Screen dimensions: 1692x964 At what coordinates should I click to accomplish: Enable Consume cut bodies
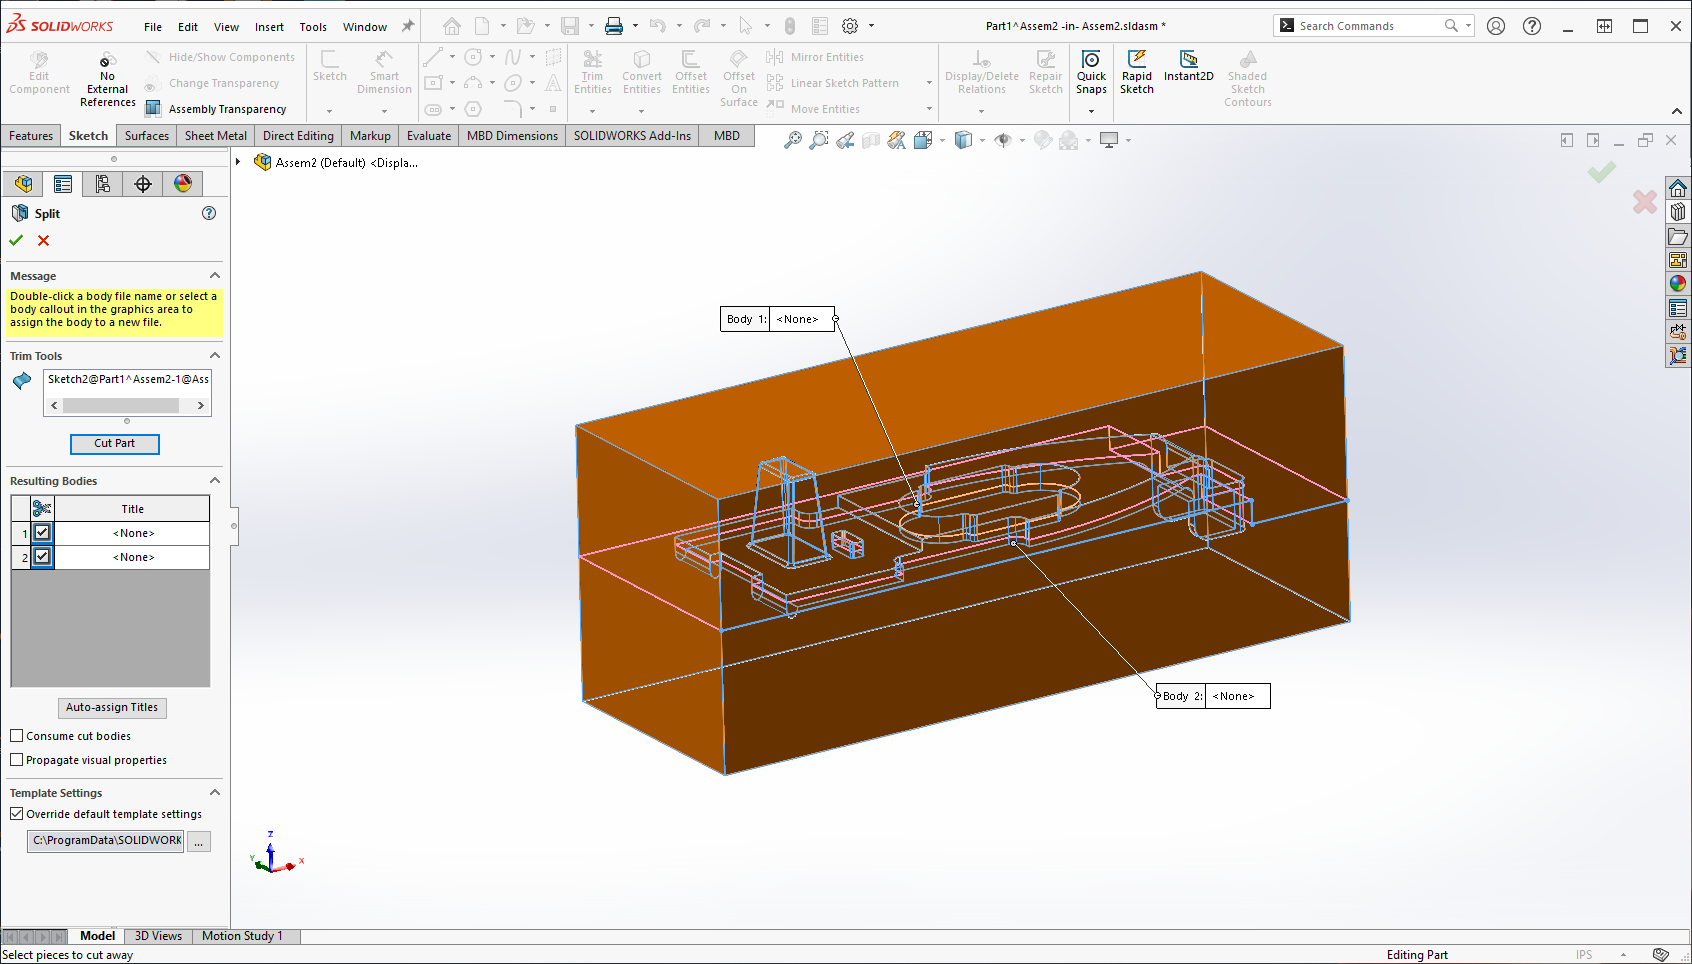(17, 736)
